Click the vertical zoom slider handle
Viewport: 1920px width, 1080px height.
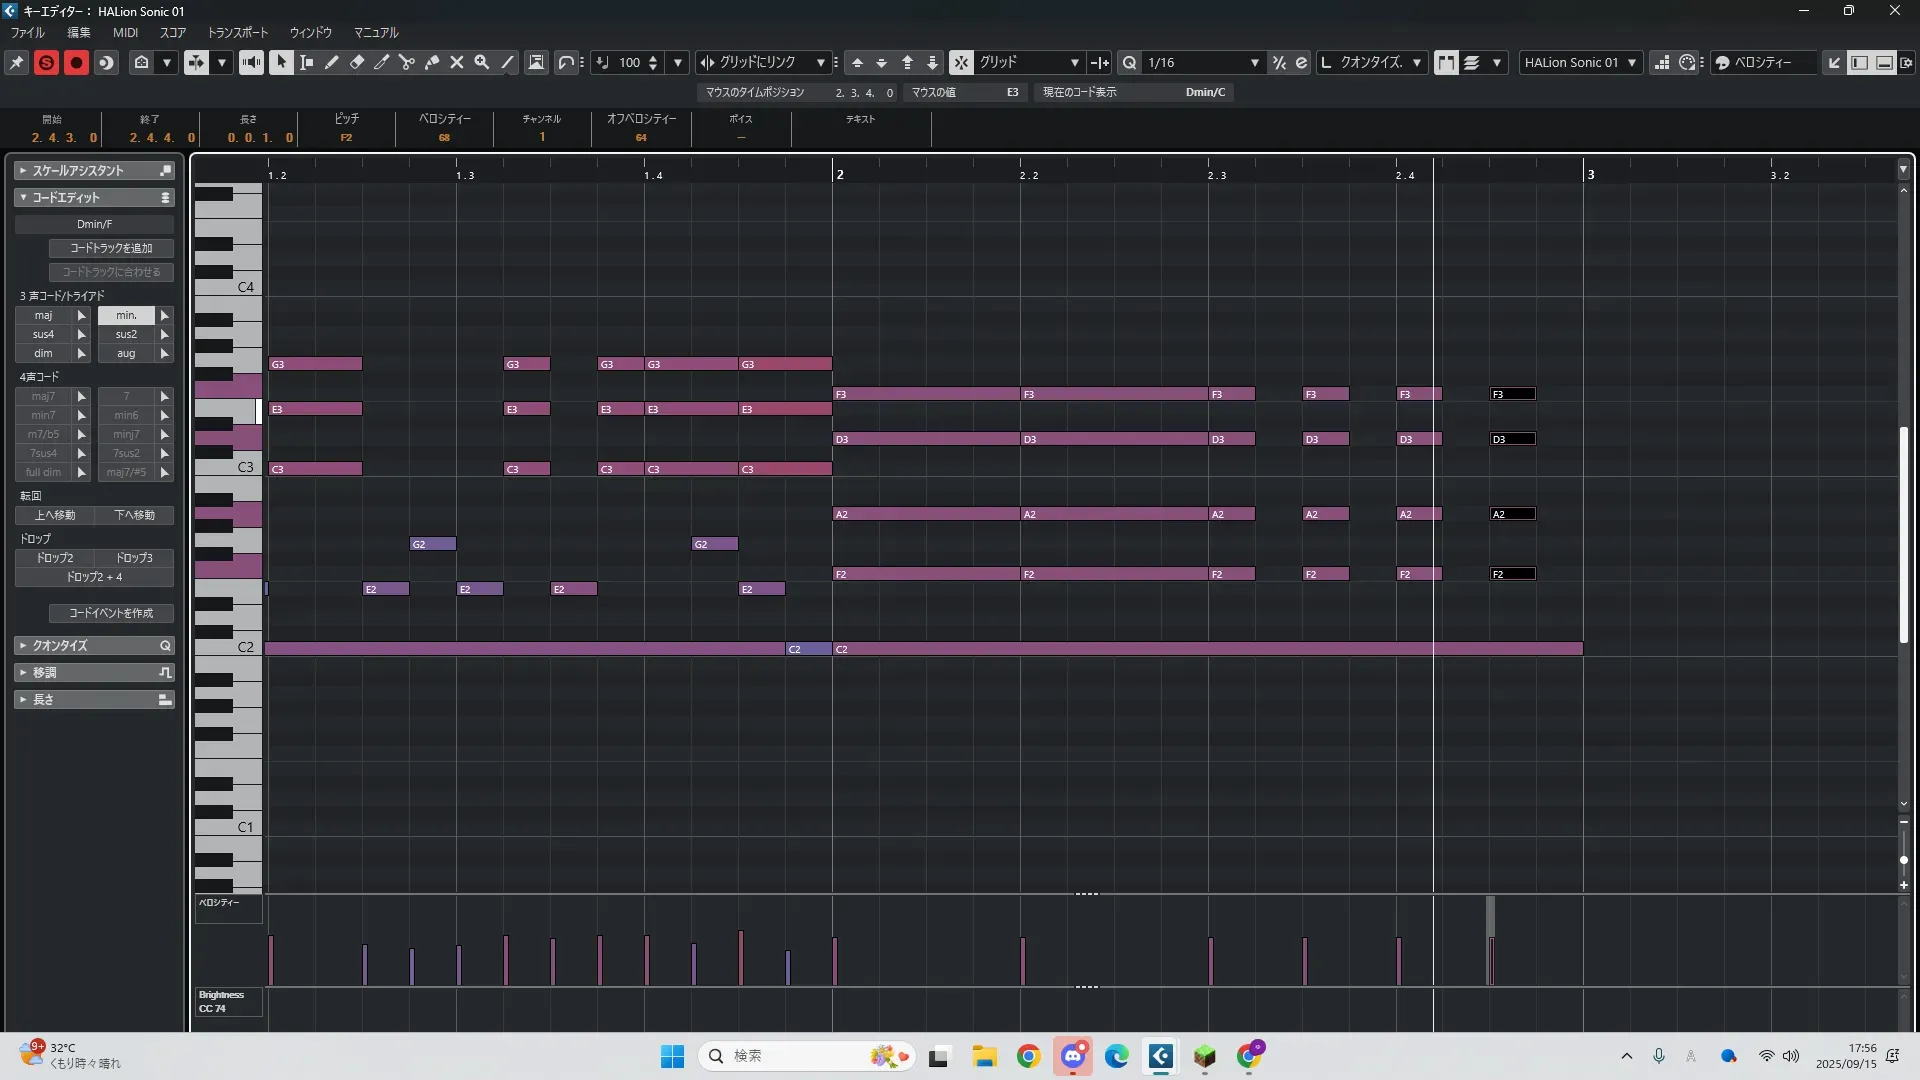[x=1904, y=860]
